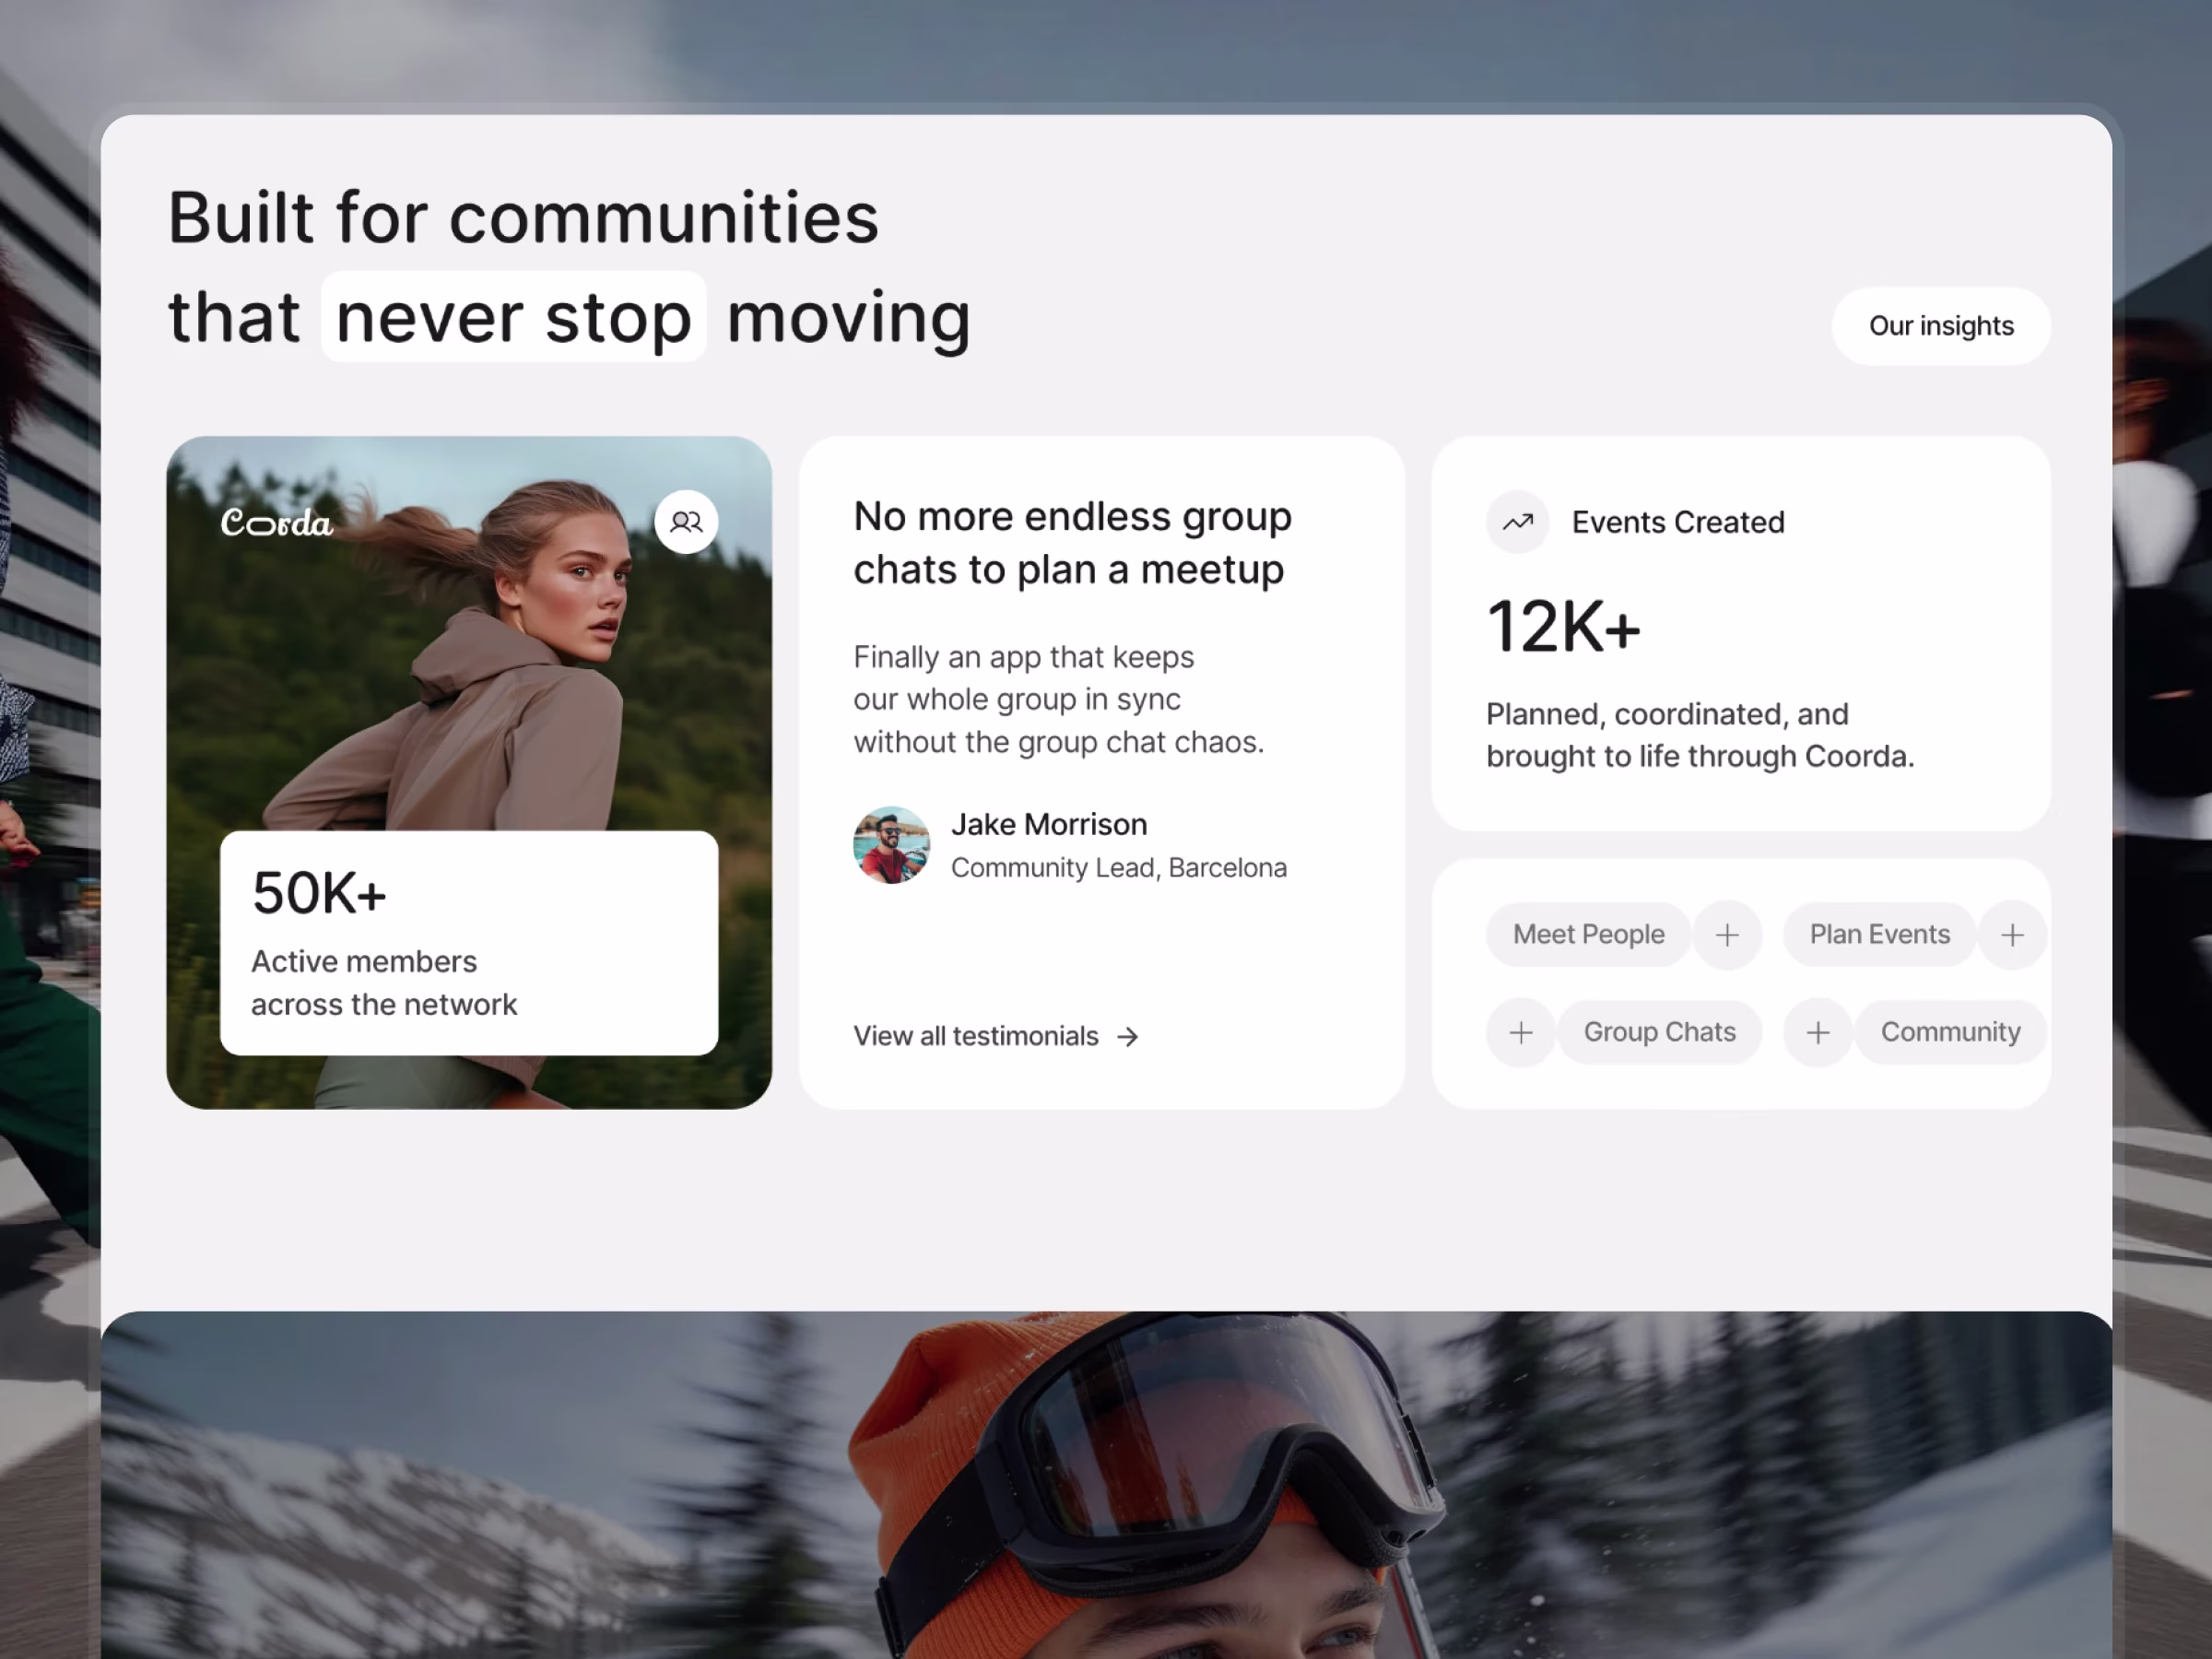2212x1659 pixels.
Task: Click the plus icon before Group Chats
Action: click(1521, 1032)
